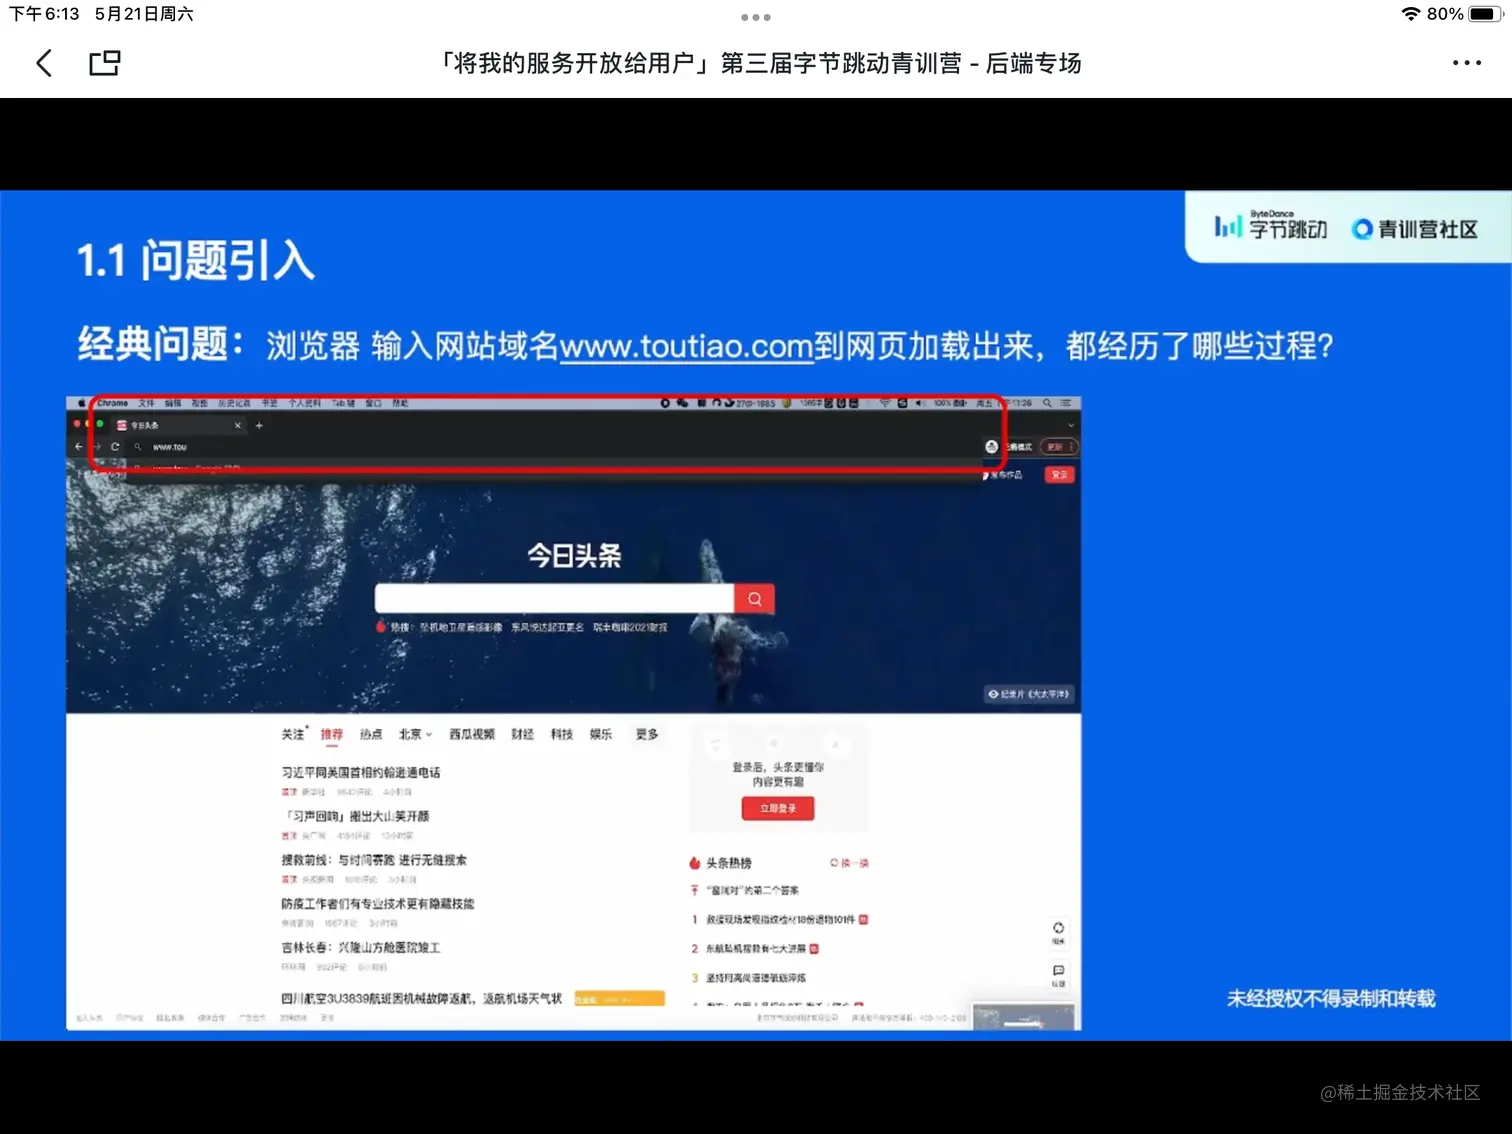
Task: Open headline 四川航空3U8839航班因机械故障返航
Action: (421, 998)
